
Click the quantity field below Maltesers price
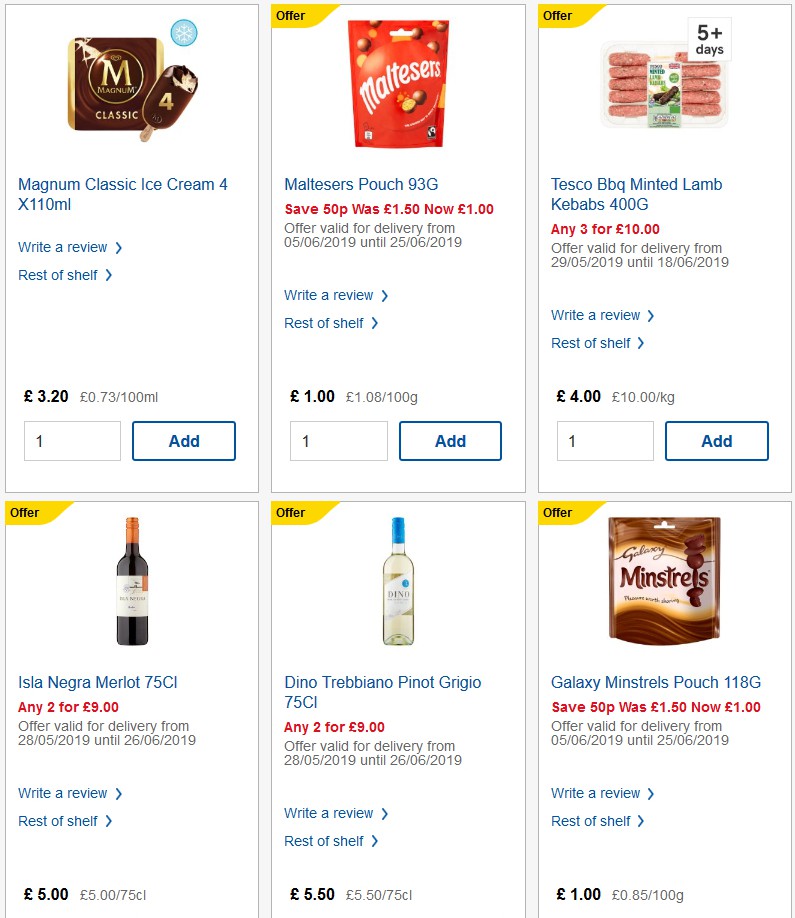click(339, 441)
